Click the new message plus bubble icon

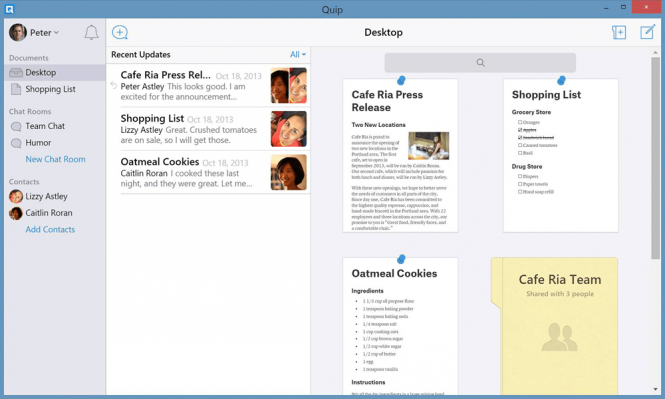120,32
